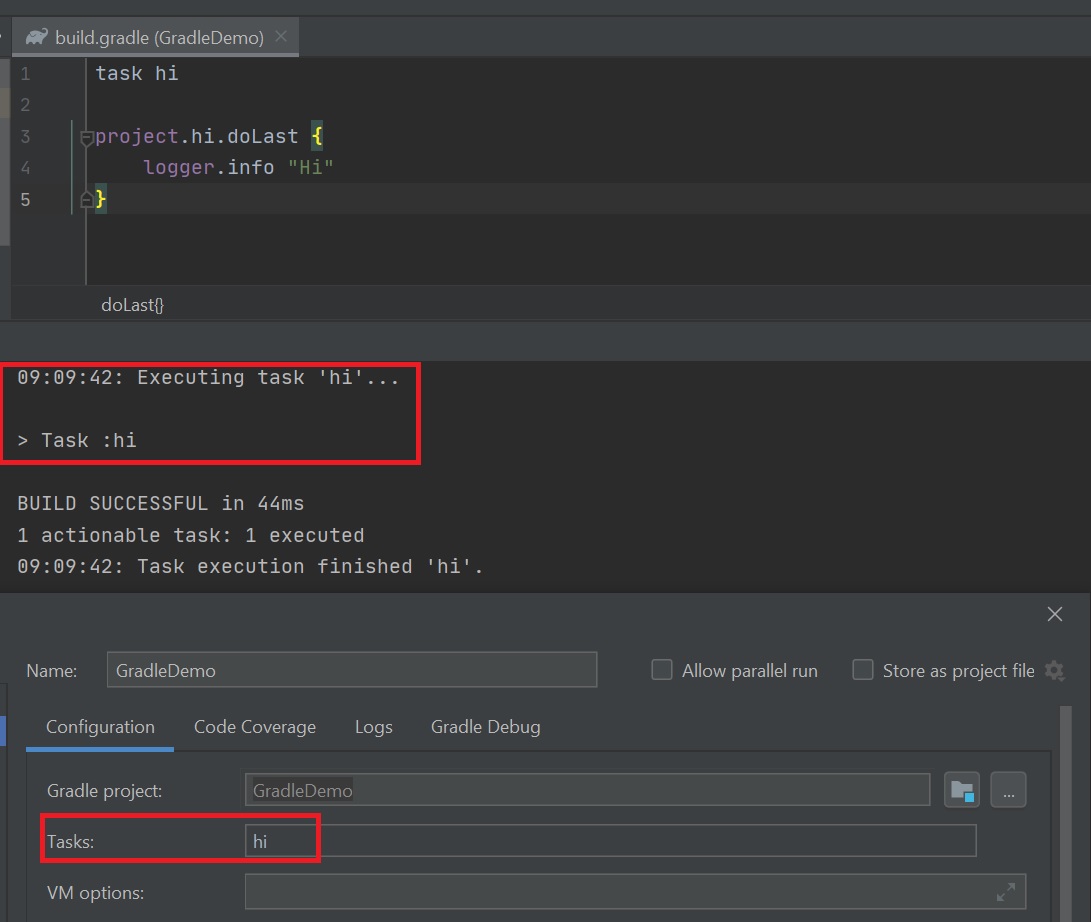Collapse the doLast block at line 3
This screenshot has width=1091, height=922.
pos(86,138)
